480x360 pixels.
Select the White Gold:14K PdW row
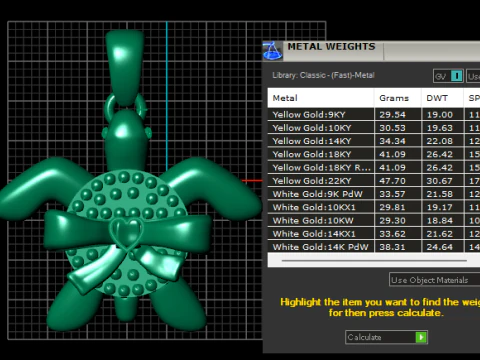pyautogui.click(x=374, y=247)
